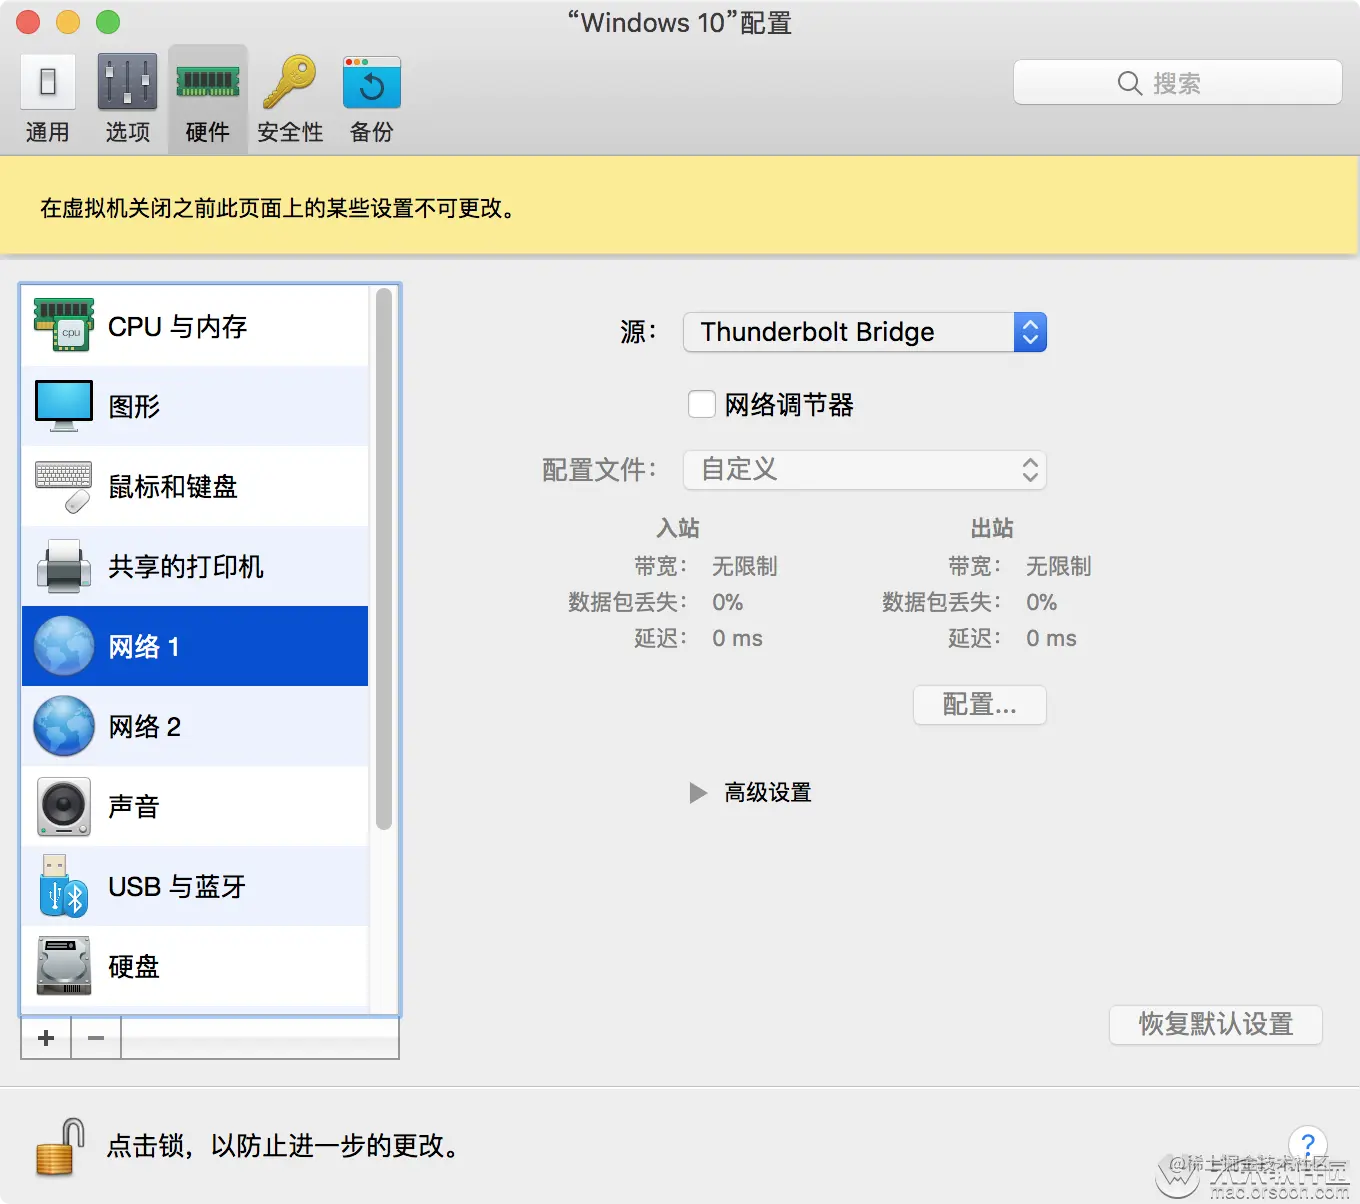Click the 声音 speaker icon
Screen dimensions: 1360x1204
64,806
